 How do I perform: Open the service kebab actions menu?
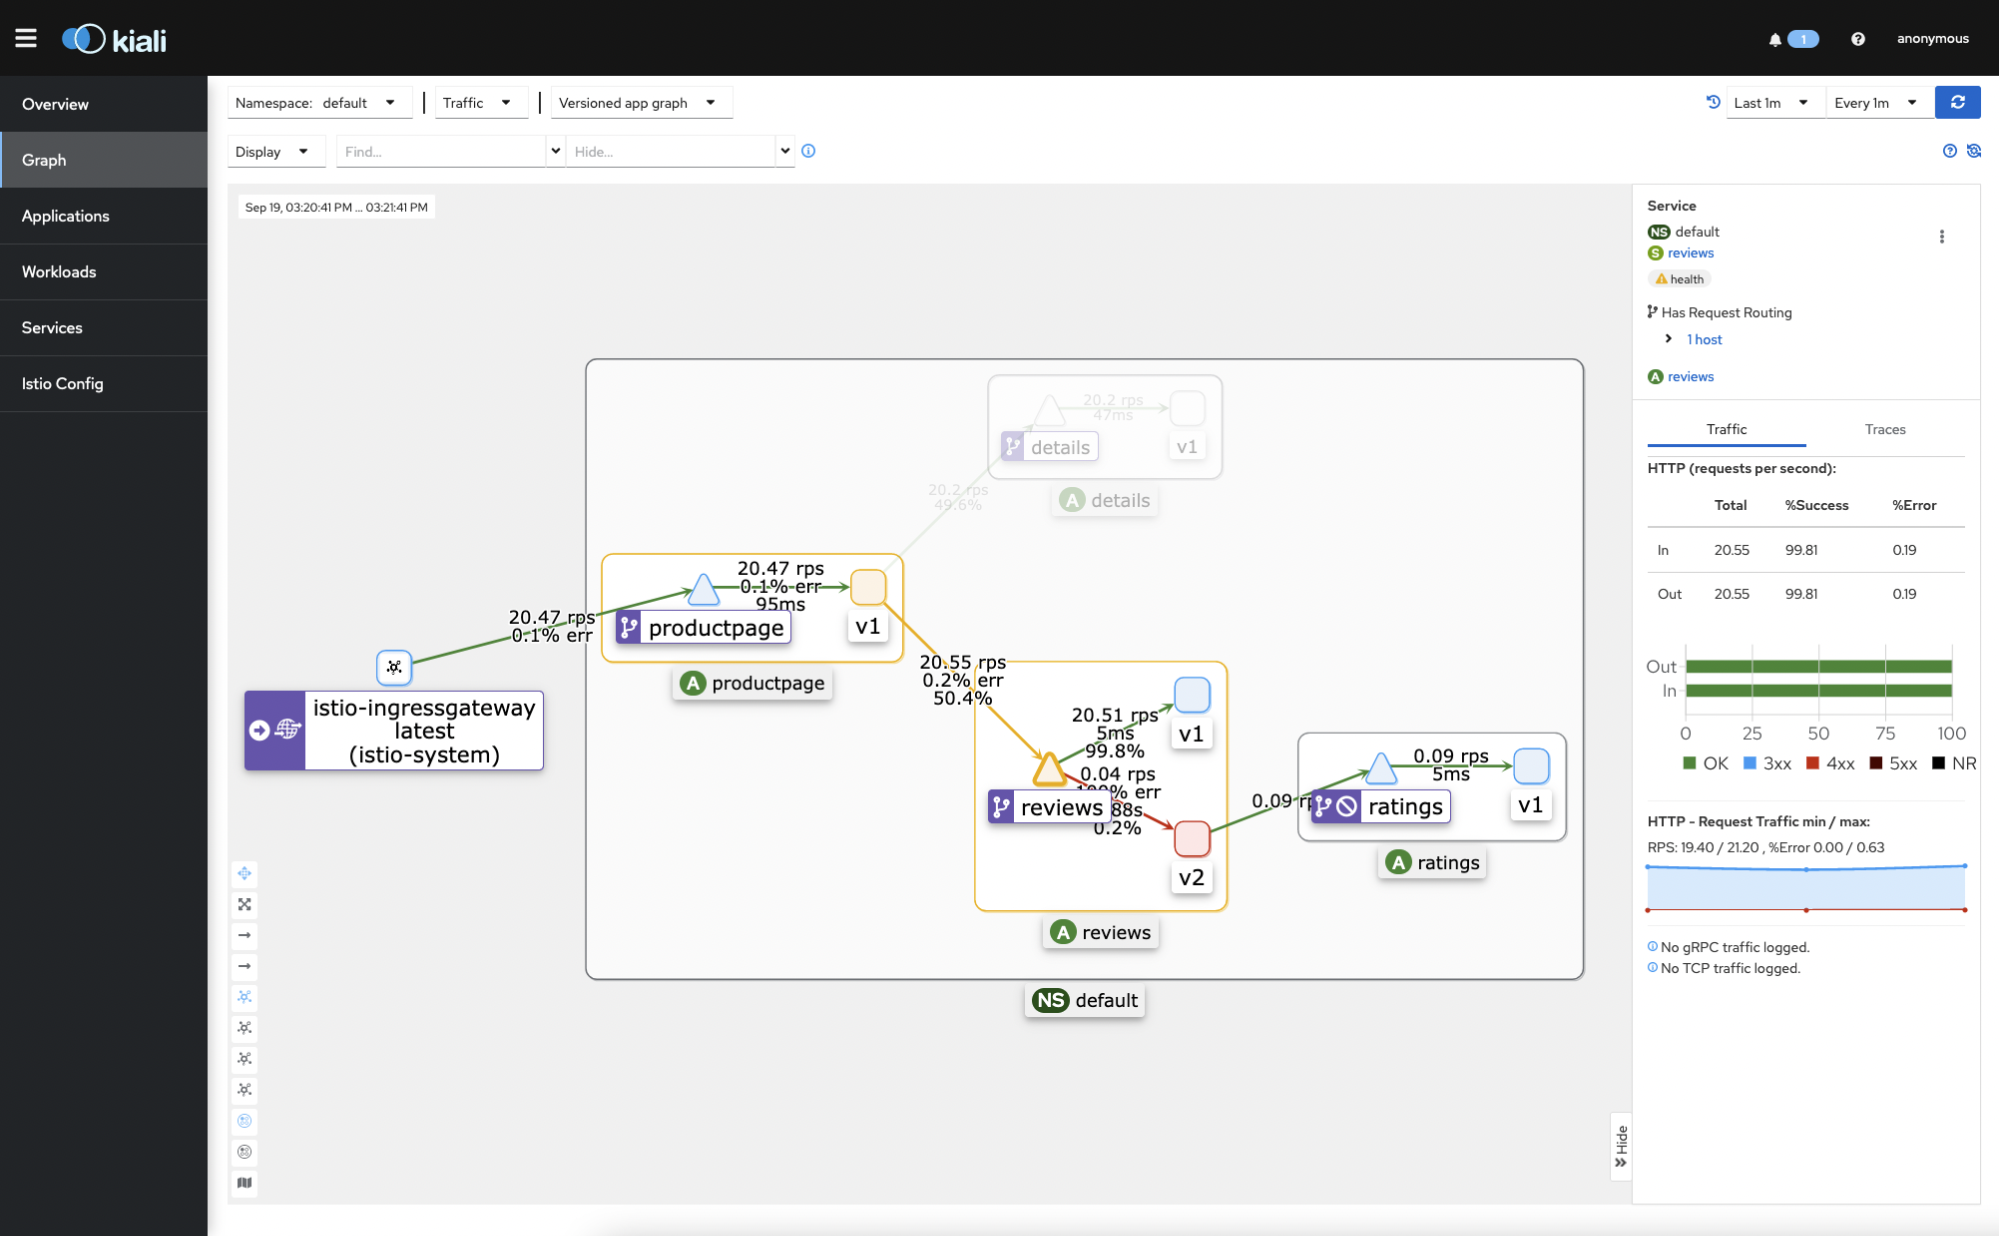1941,237
